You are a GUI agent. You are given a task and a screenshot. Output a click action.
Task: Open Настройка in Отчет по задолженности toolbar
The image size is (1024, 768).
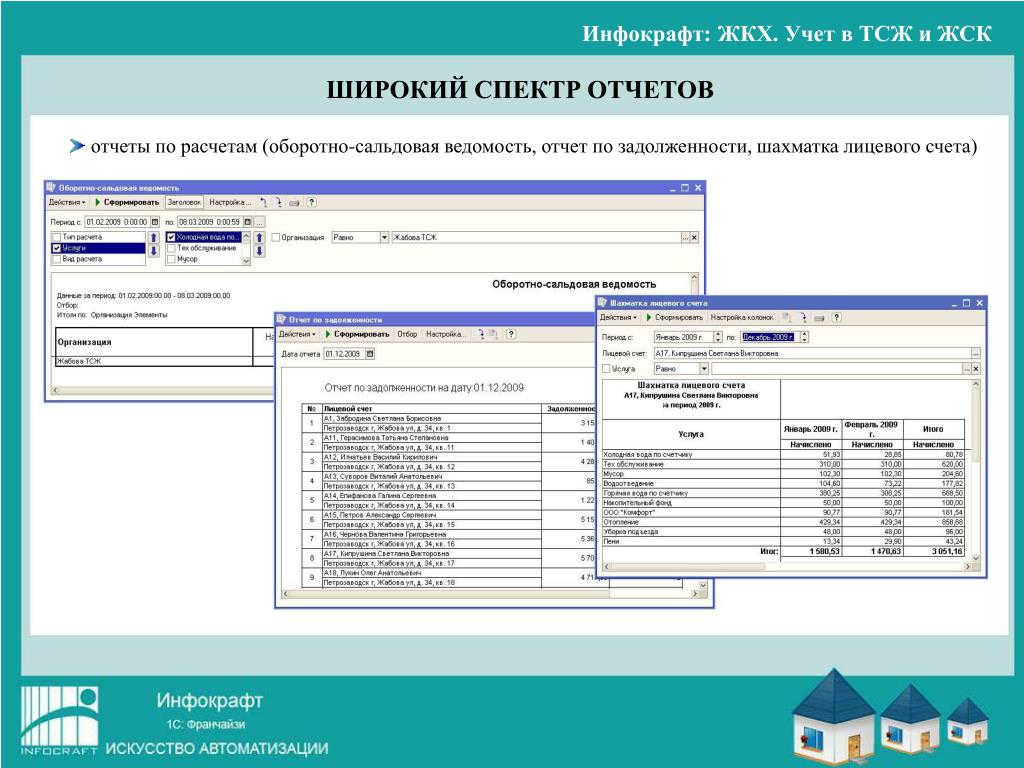coord(446,334)
